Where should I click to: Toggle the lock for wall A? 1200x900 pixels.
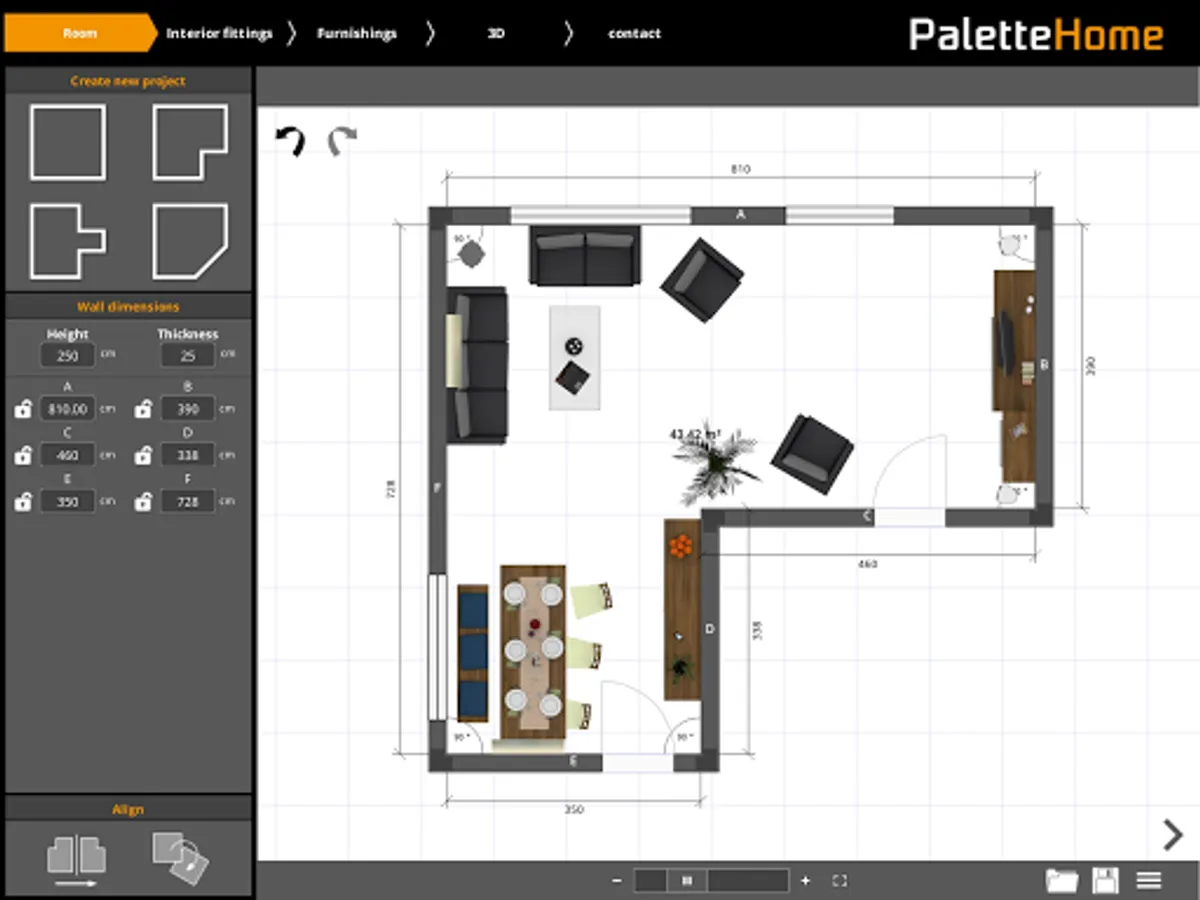(x=22, y=409)
